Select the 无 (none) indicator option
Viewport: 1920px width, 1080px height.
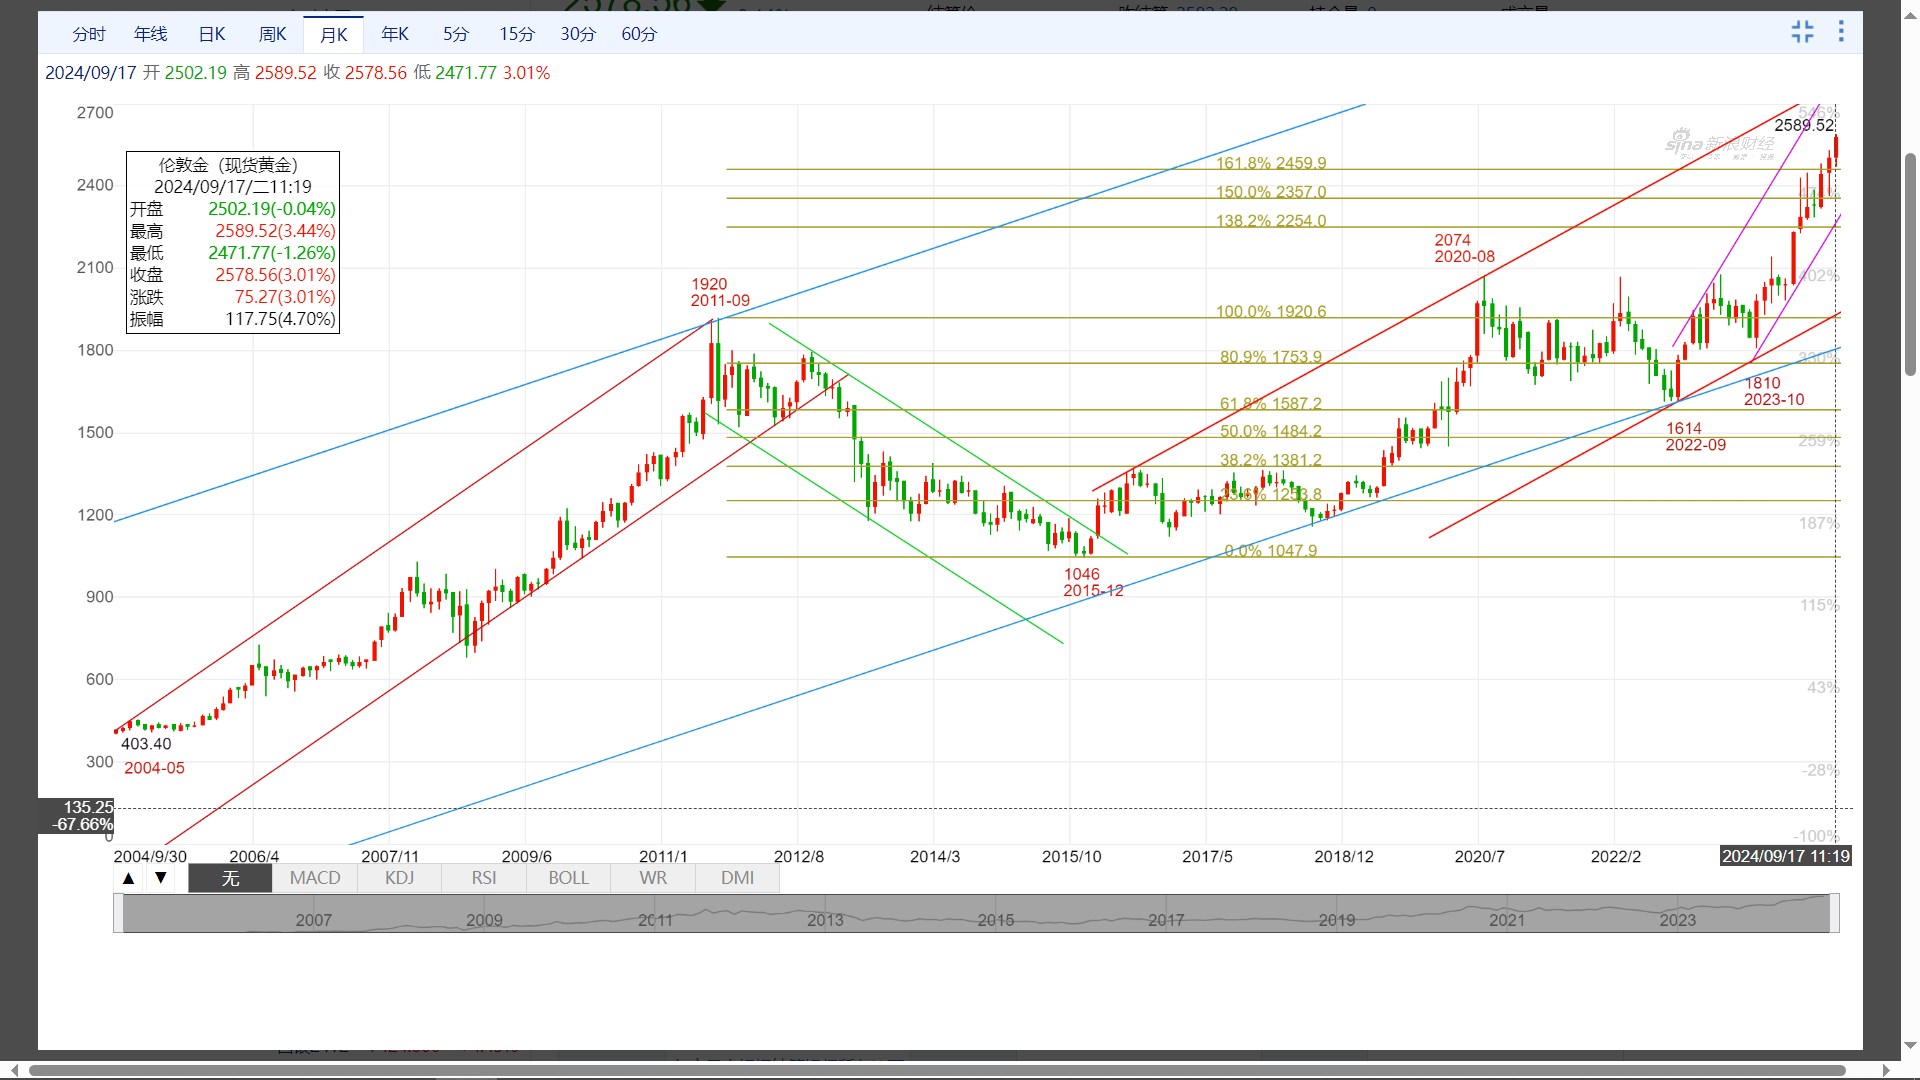coord(230,878)
